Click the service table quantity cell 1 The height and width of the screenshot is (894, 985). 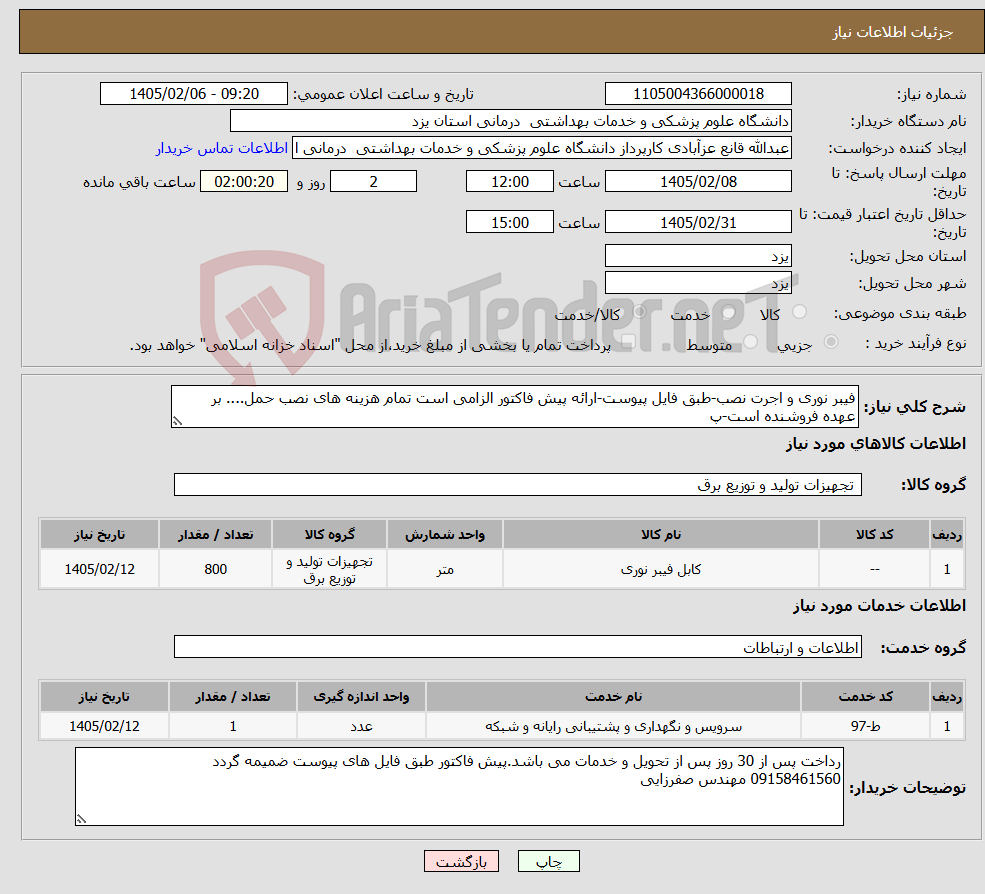(x=232, y=726)
